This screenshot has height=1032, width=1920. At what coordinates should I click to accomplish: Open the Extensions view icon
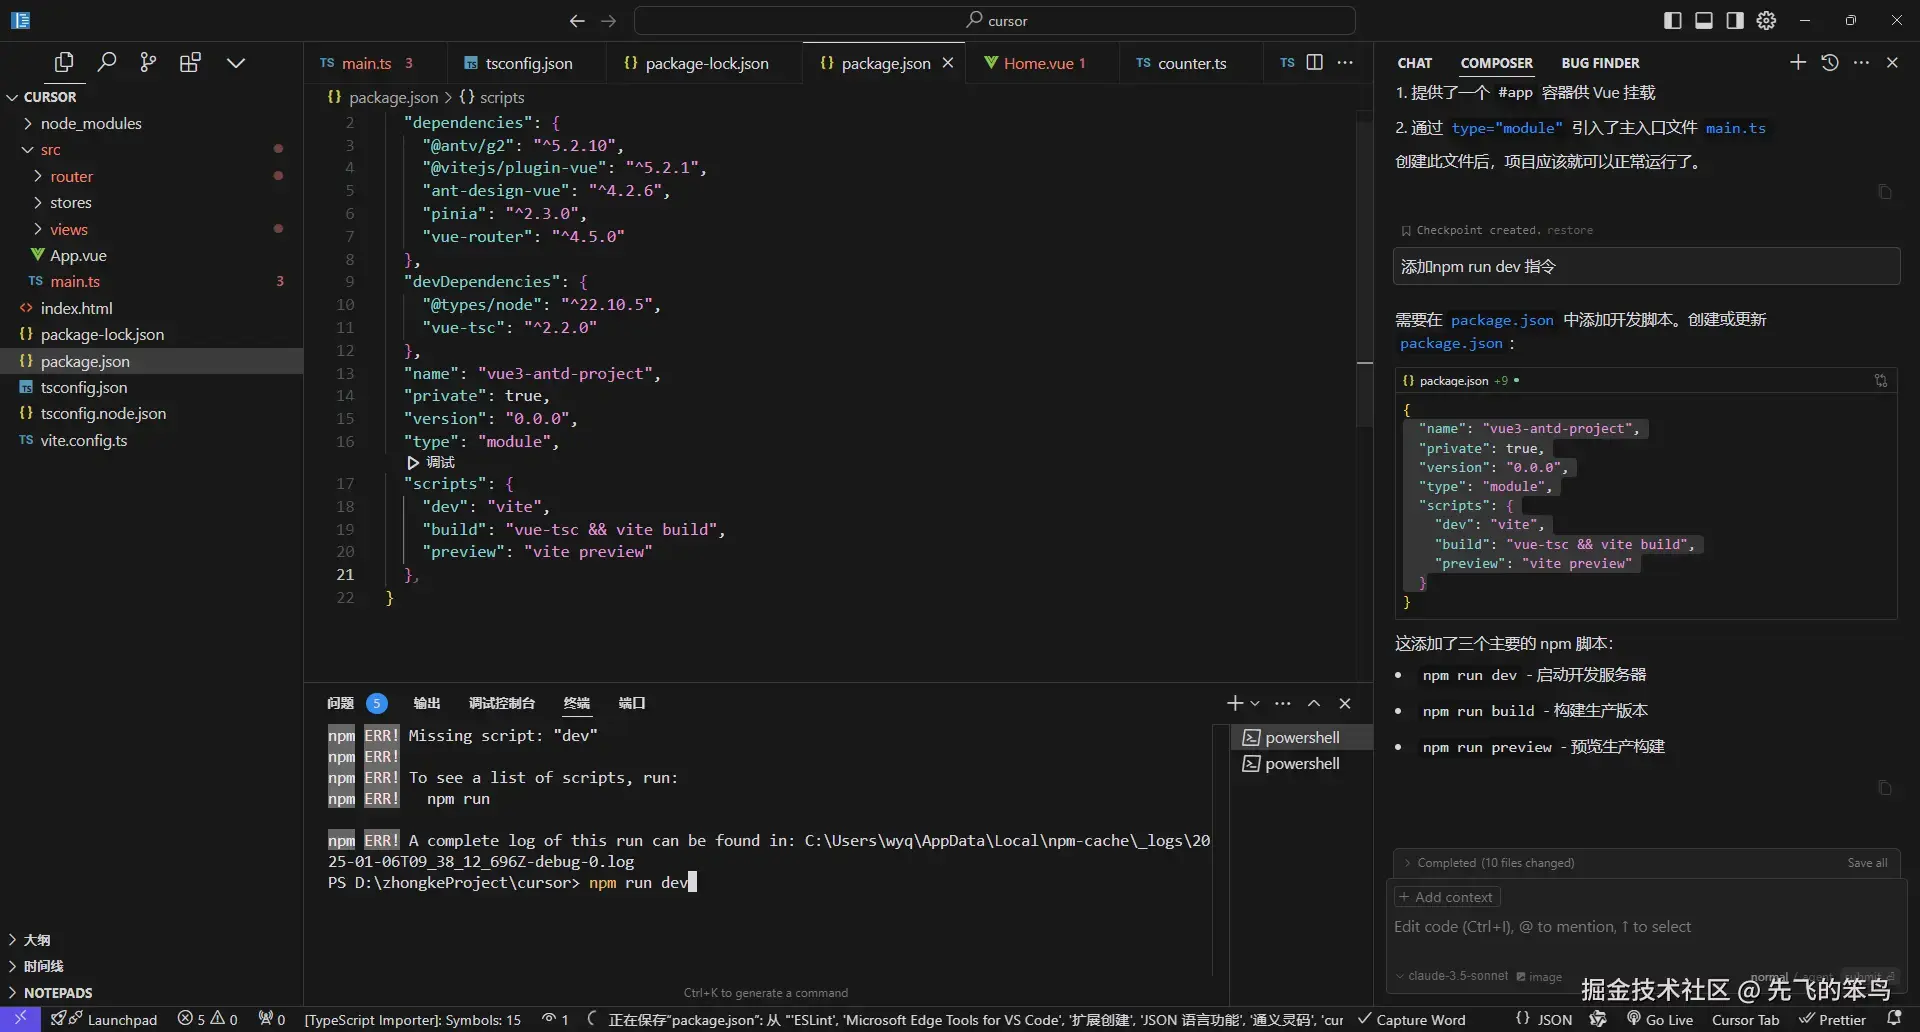coord(190,62)
